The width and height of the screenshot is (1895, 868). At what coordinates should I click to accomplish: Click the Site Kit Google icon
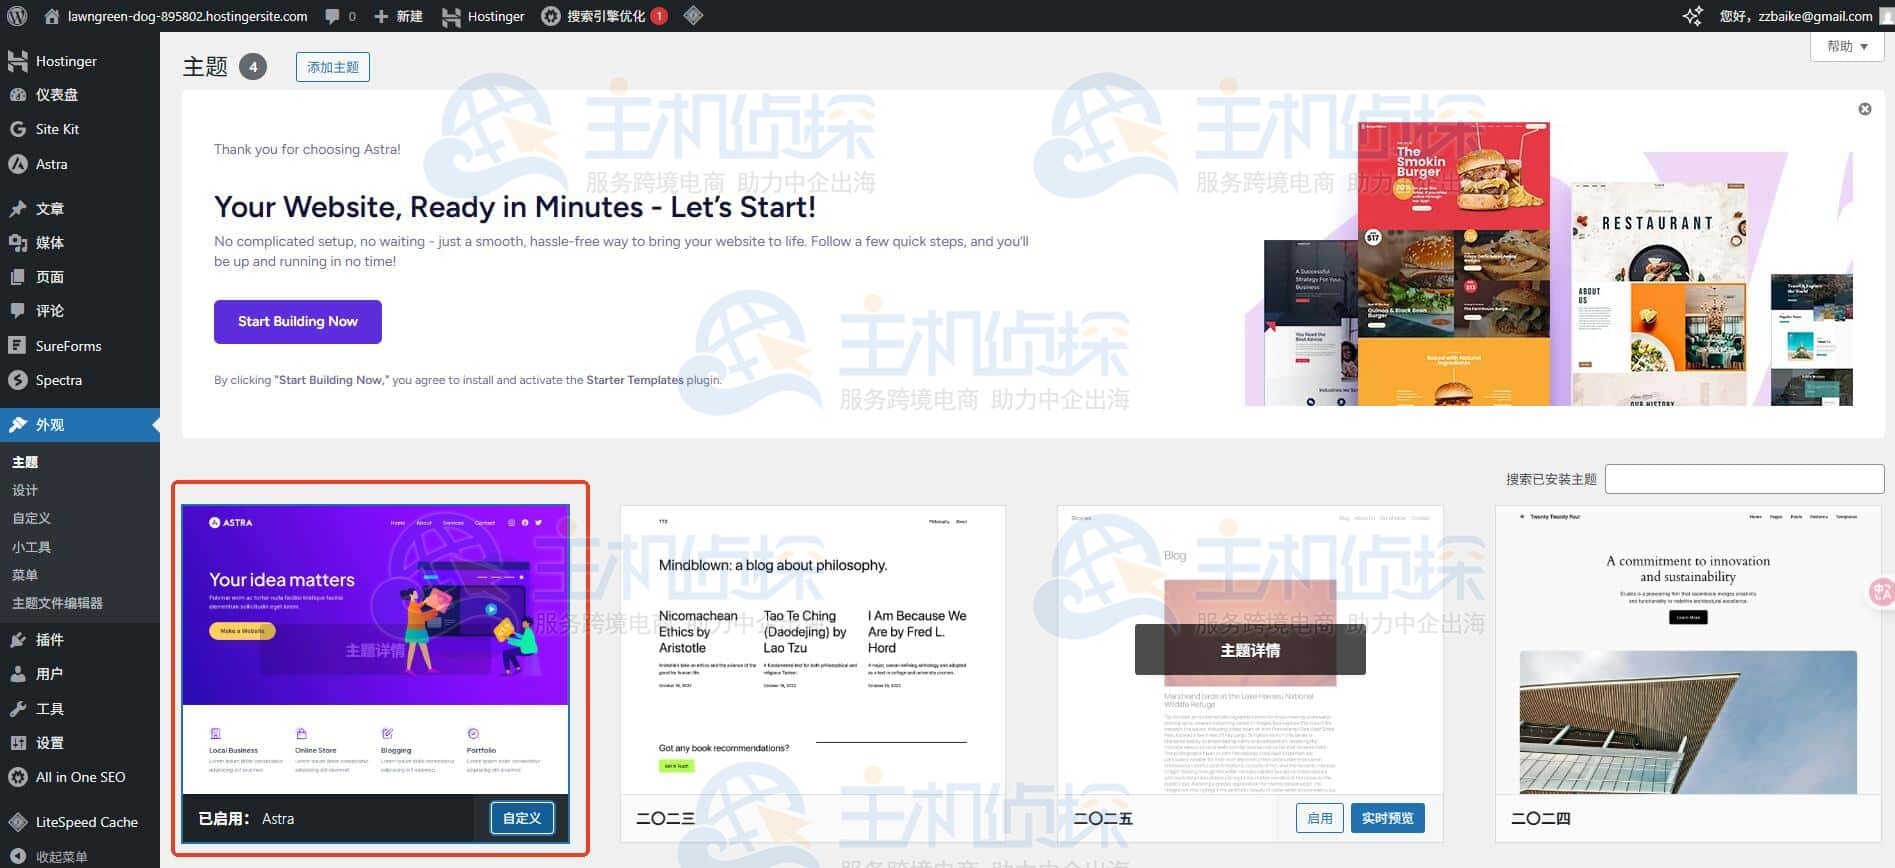[17, 129]
